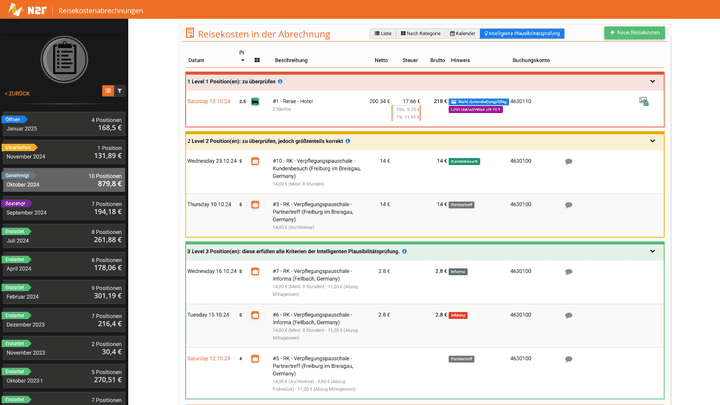Toggle the orange list view button in the sidebar
Screen dimensions: 720x405
pyautogui.click(x=107, y=90)
